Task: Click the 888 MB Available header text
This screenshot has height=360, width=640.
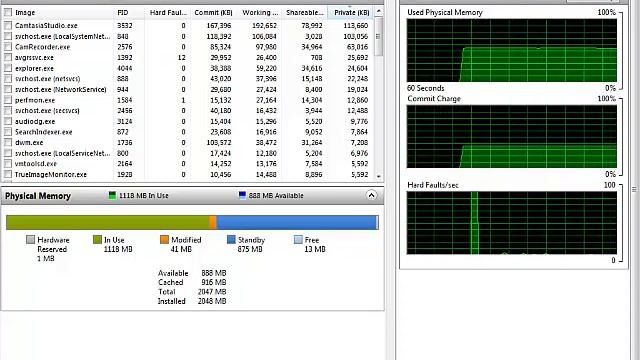Action: click(x=276, y=196)
